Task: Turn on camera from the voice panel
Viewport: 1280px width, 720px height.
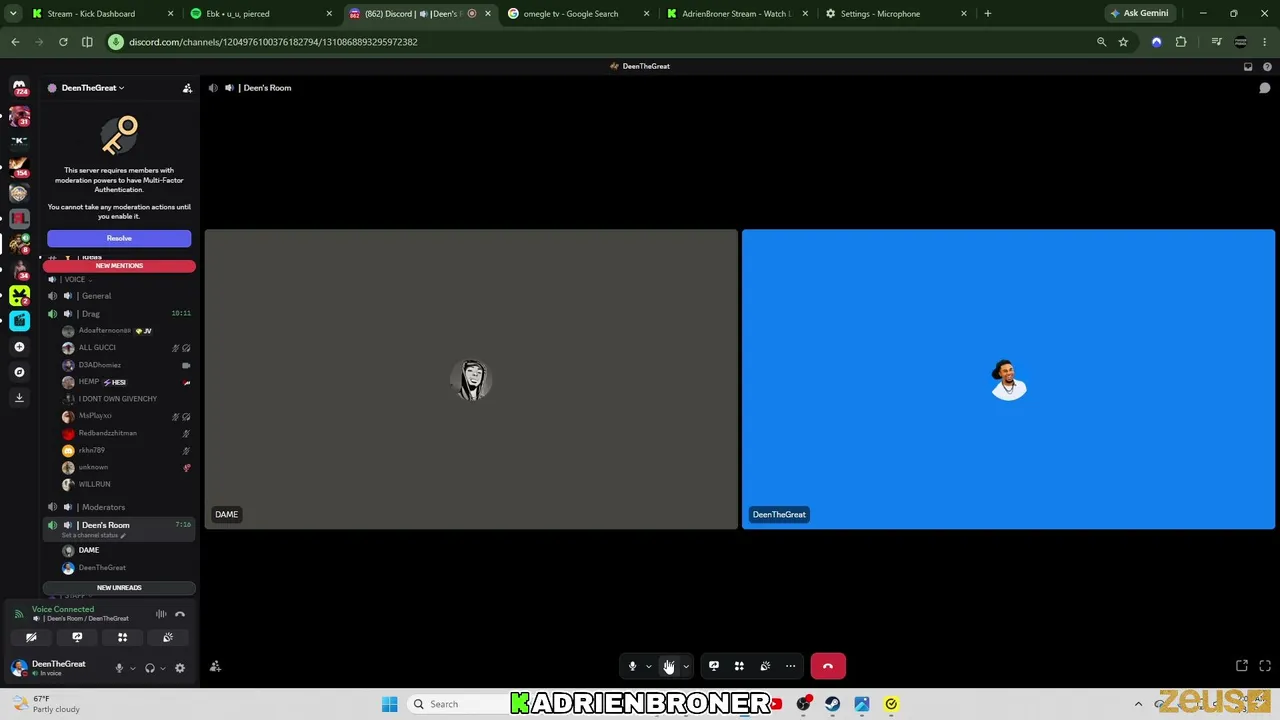Action: 31,637
